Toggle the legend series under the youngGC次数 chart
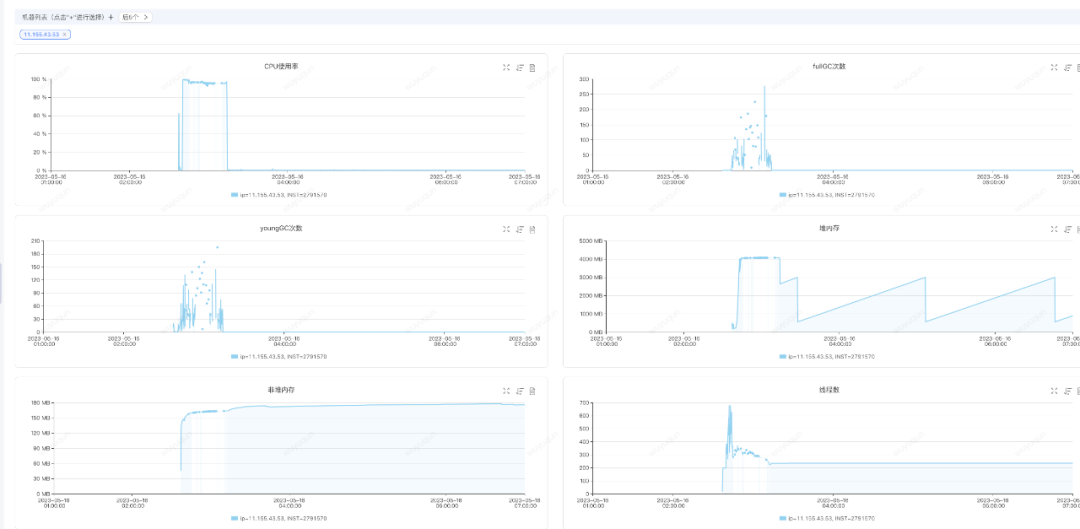Viewport: 1080px width, 529px height. coord(279,356)
